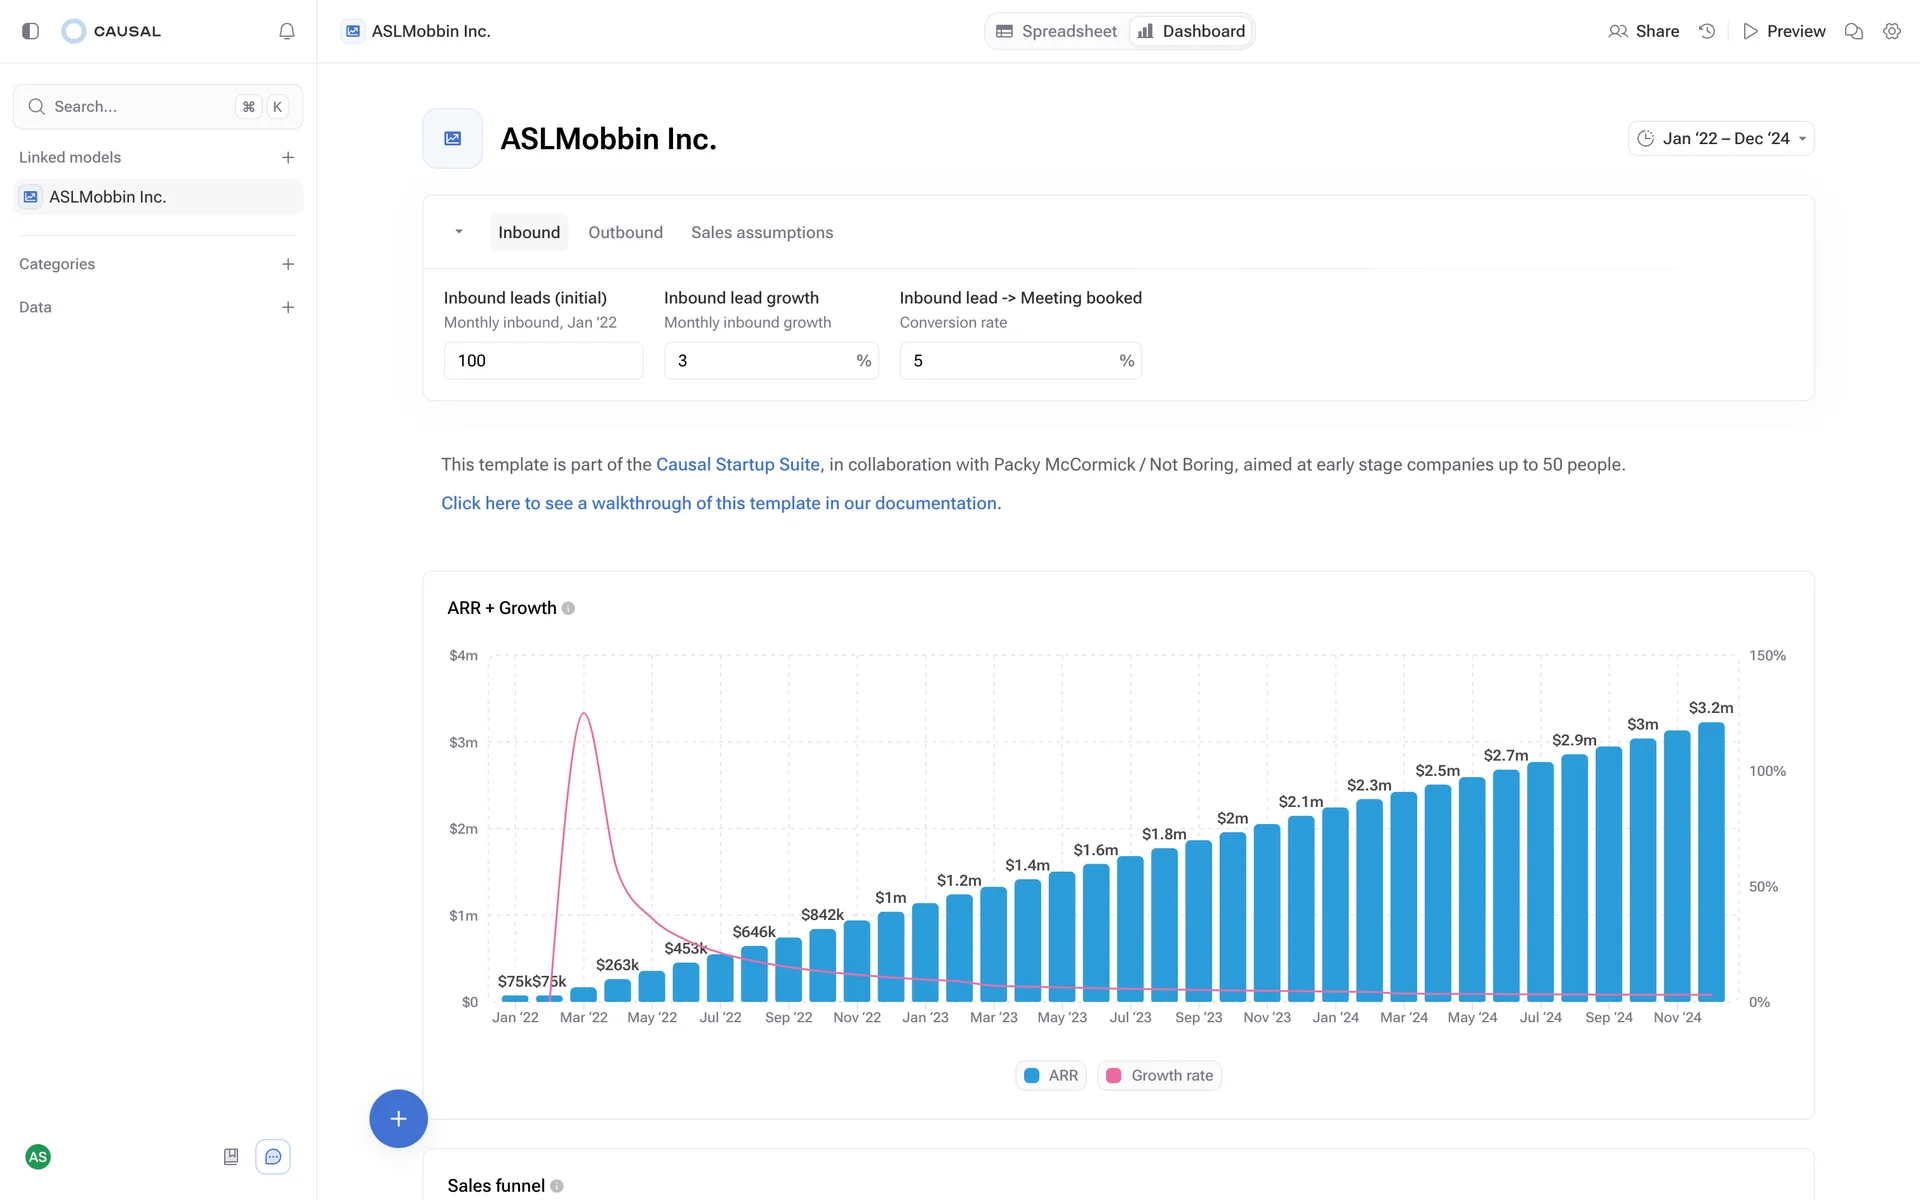Open the Jan '22 – Dec '24 date range dropdown
The image size is (1920, 1200).
point(1721,138)
